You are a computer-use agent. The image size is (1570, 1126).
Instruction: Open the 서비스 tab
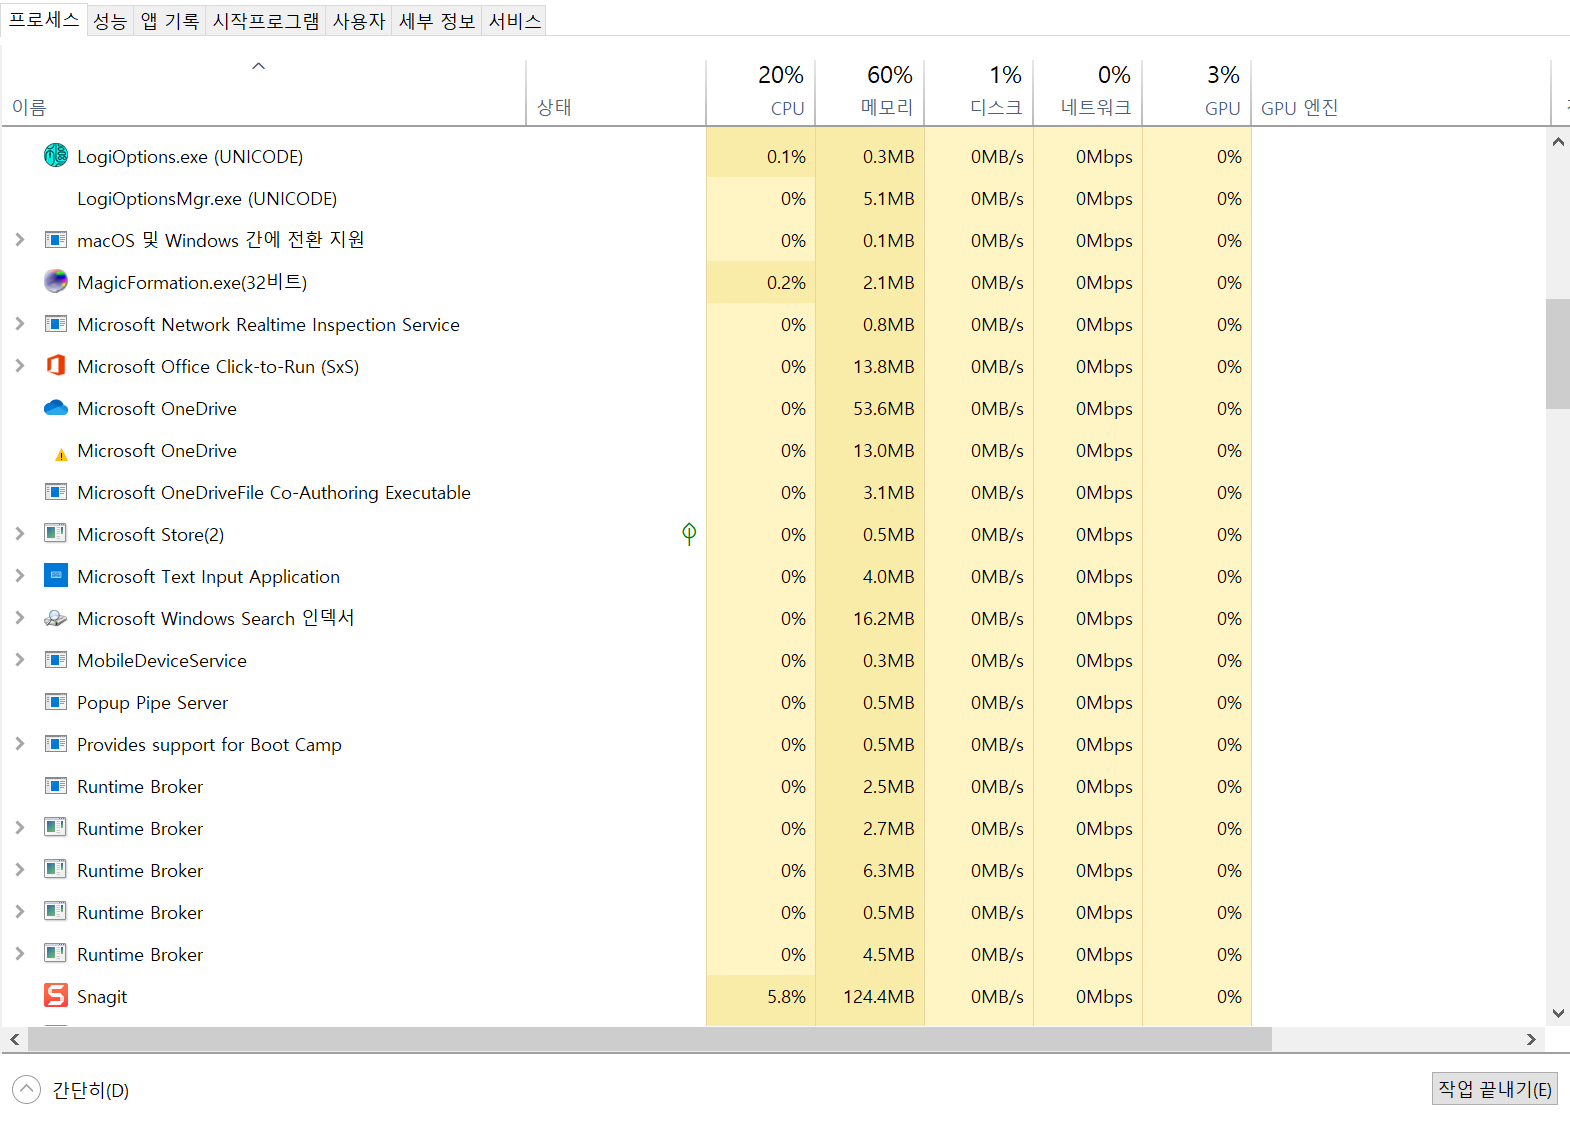[x=514, y=21]
